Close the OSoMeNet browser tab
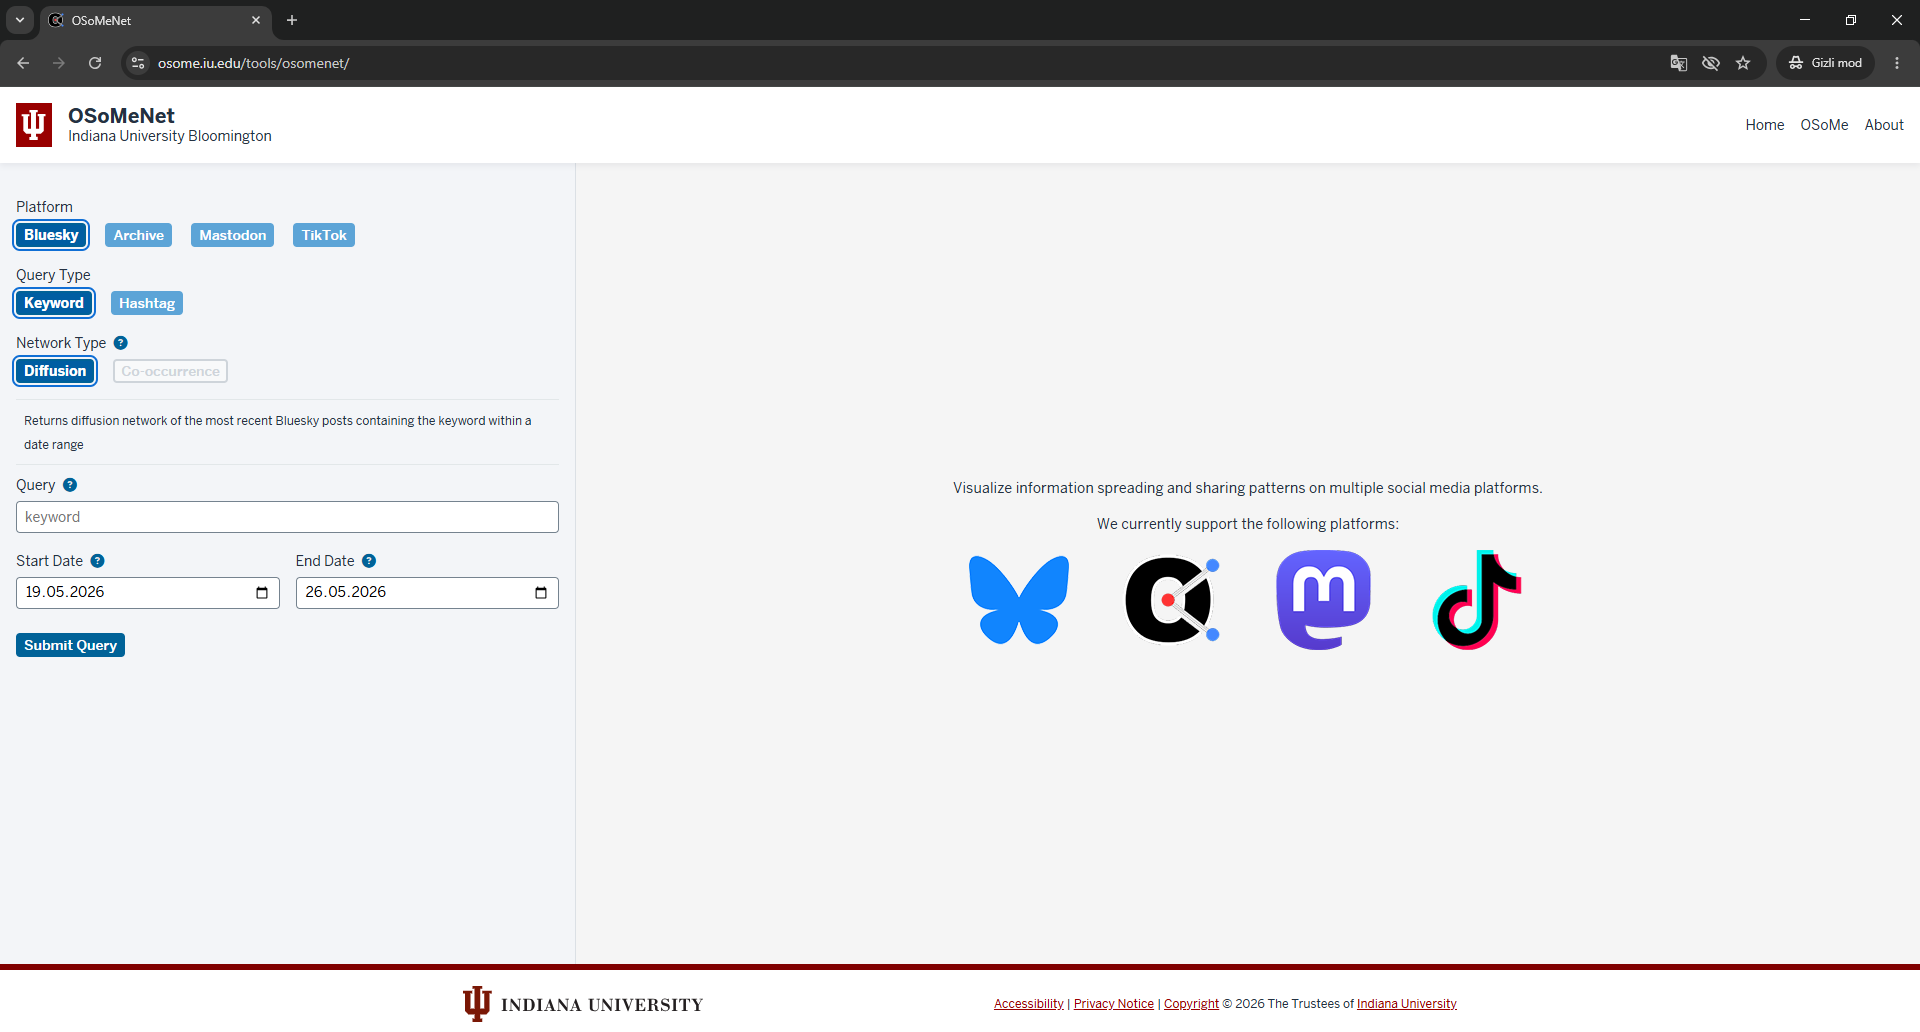This screenshot has width=1920, height=1032. coord(256,20)
